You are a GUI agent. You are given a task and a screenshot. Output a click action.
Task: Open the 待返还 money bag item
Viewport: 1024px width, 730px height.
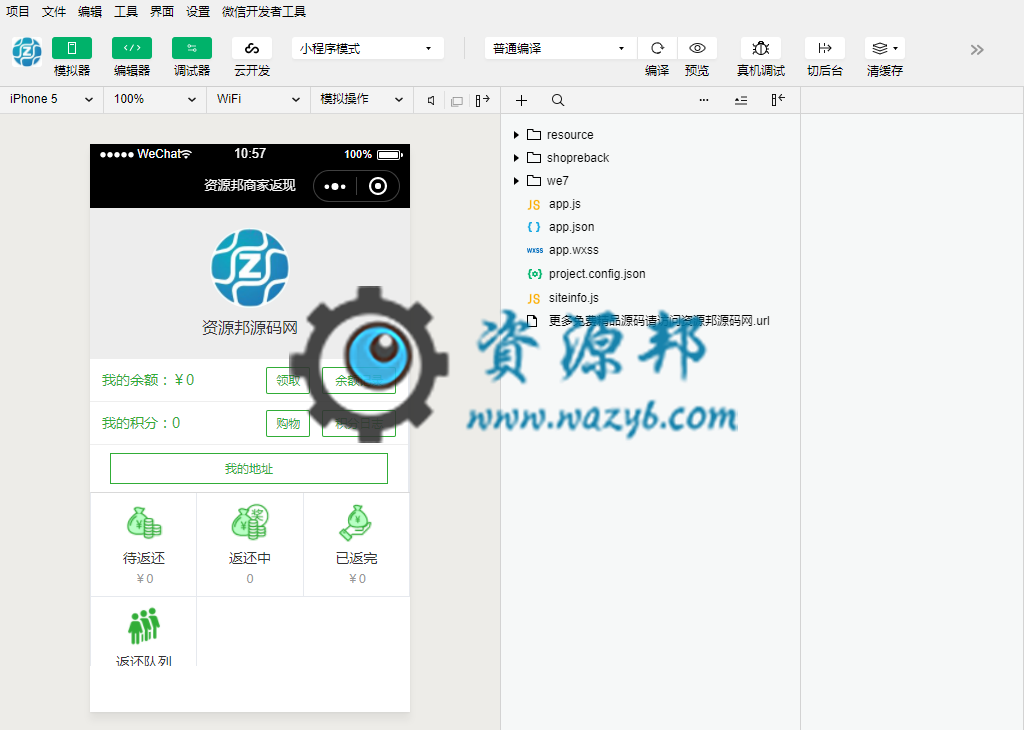coord(144,545)
